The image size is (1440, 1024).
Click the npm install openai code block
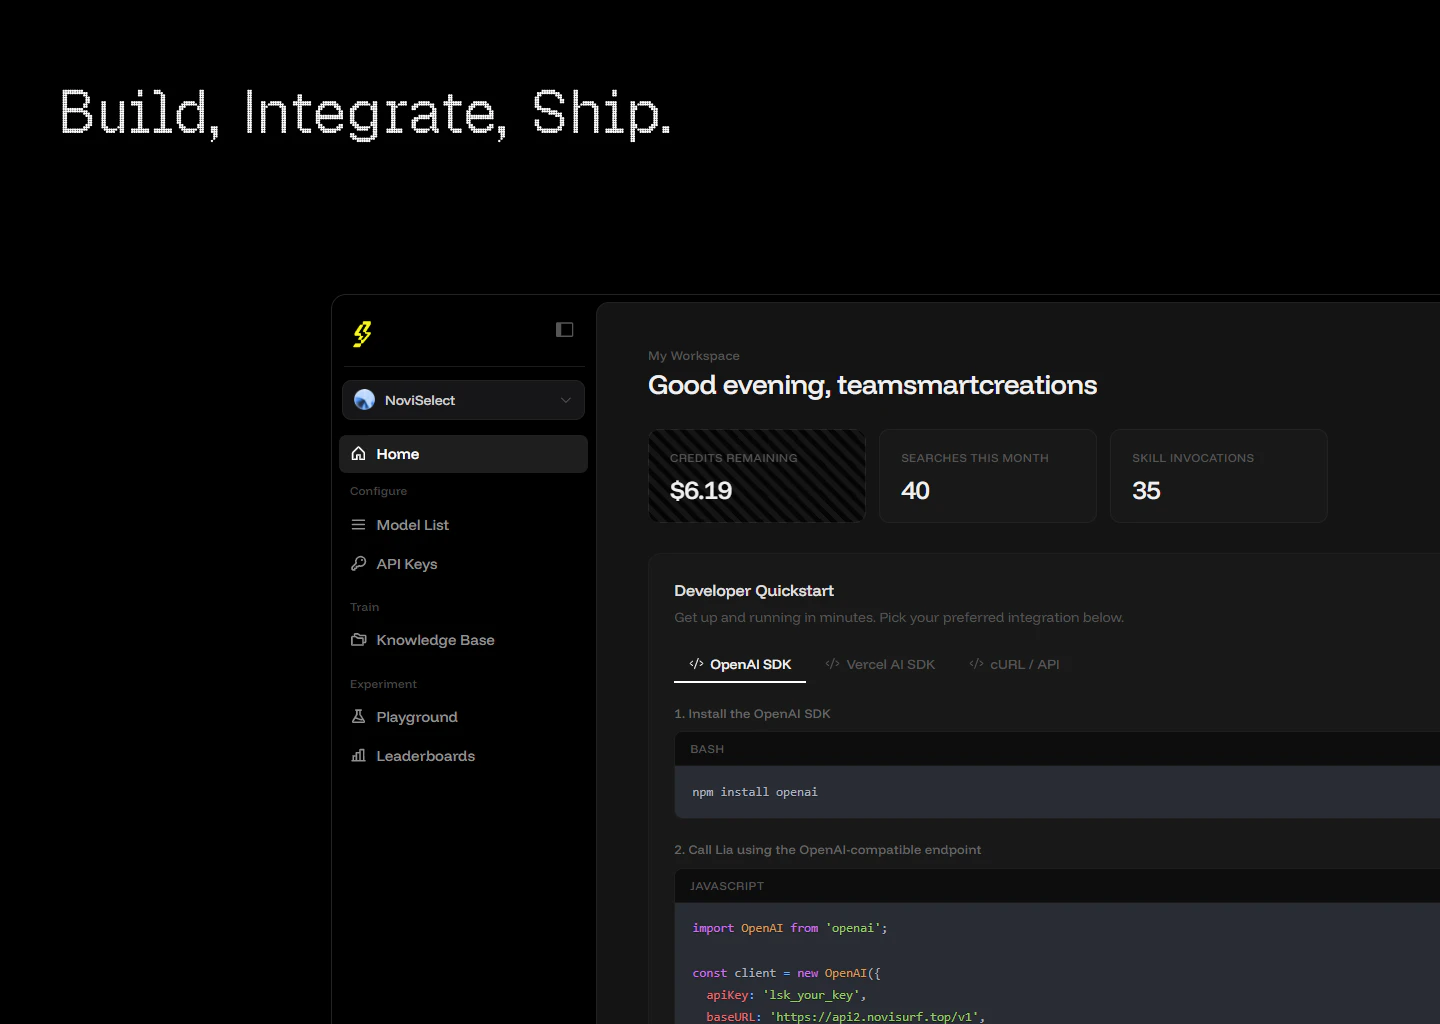point(755,792)
